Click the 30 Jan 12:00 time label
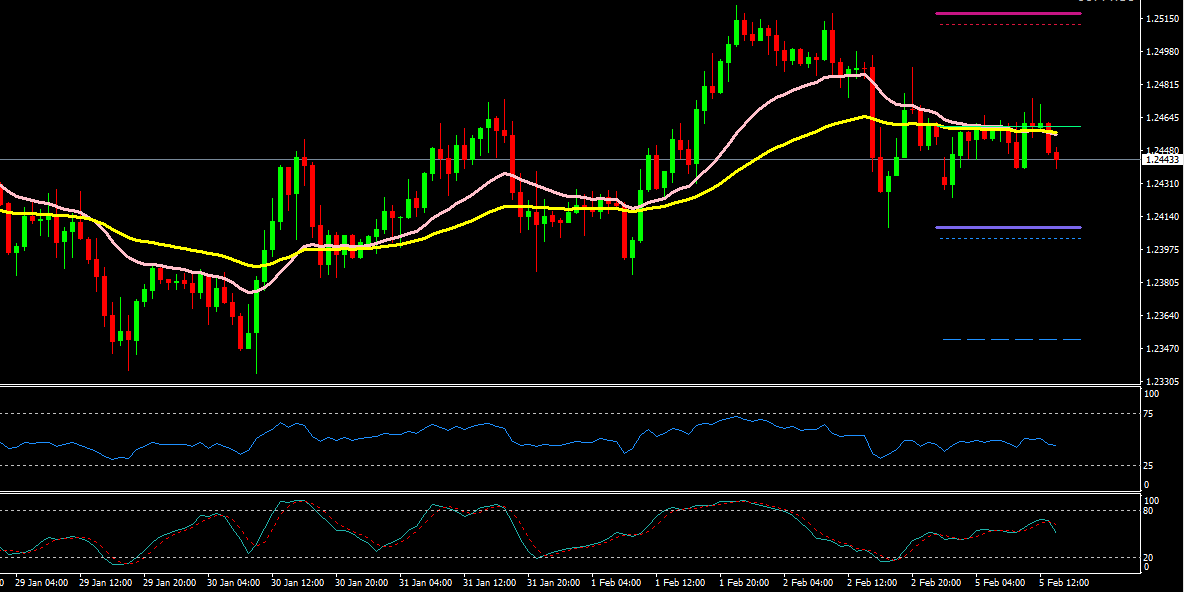Image resolution: width=1185 pixels, height=592 pixels. 298,582
